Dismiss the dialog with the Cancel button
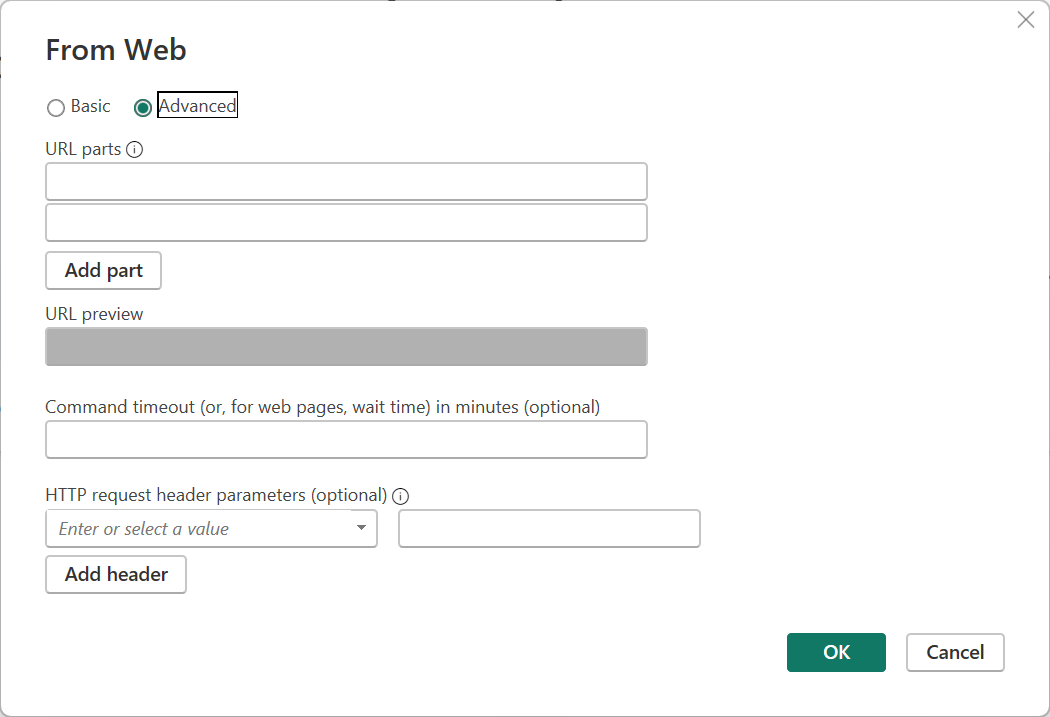Viewport: 1050px width, 717px height. pyautogui.click(x=955, y=652)
